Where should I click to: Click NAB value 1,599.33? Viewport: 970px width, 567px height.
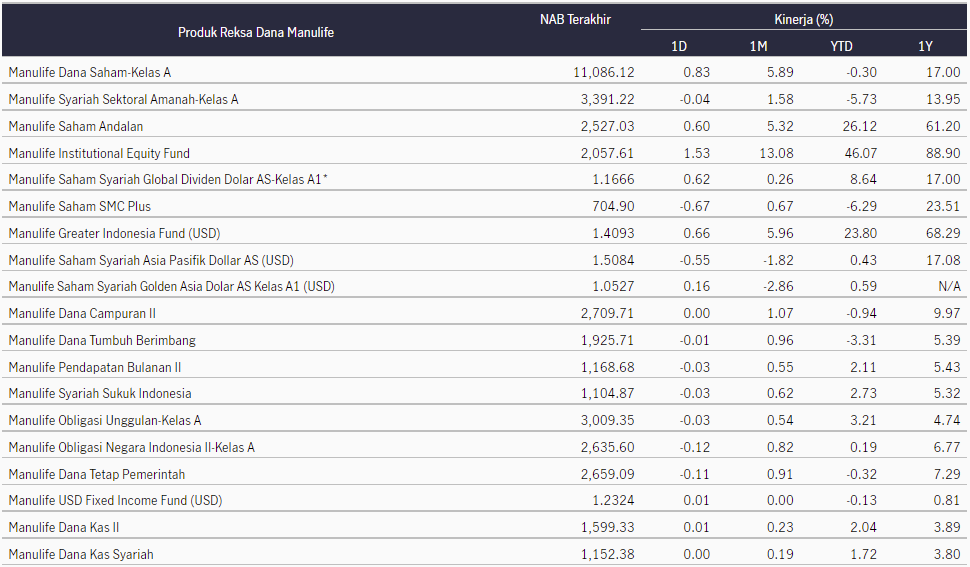[x=607, y=528]
